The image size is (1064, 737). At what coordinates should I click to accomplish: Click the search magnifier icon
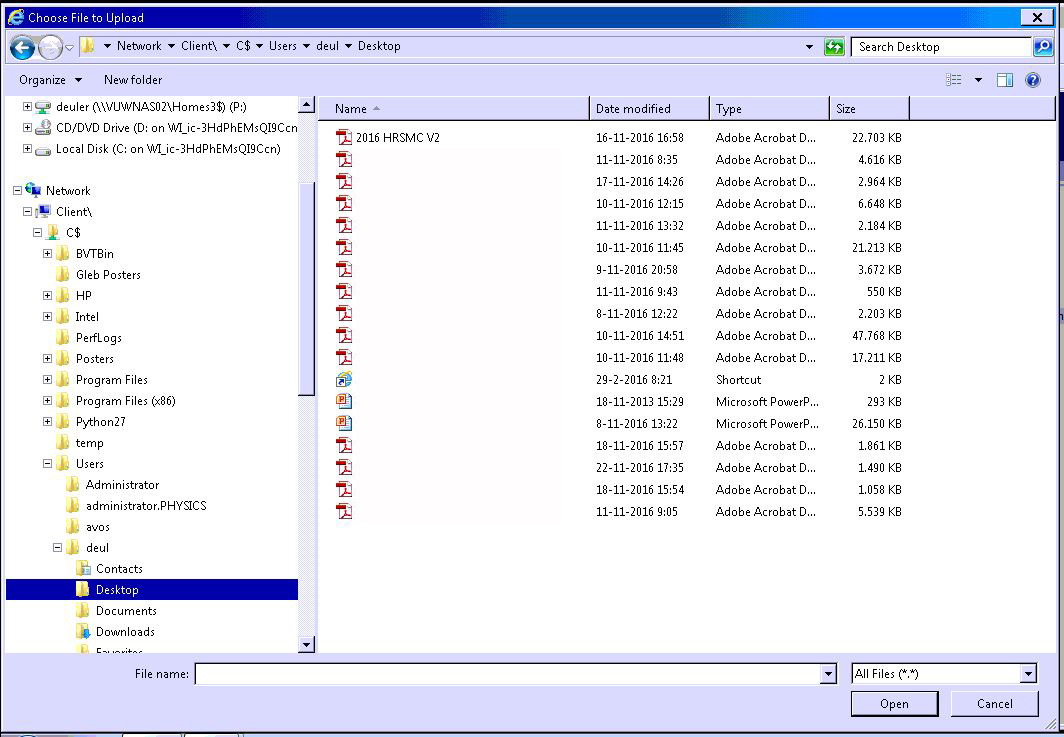point(1042,47)
